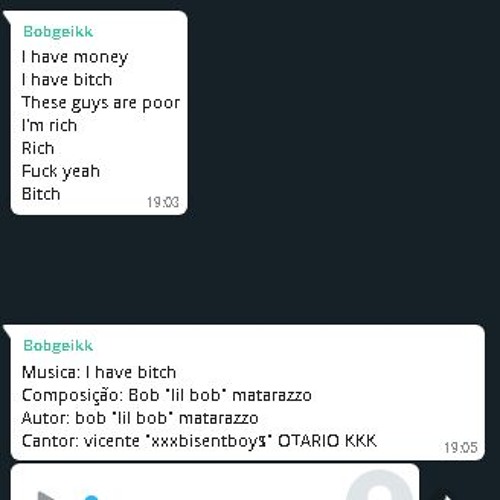Open Bobgeikk's name on the lyrics message
500x500 pixels.
[58, 32]
